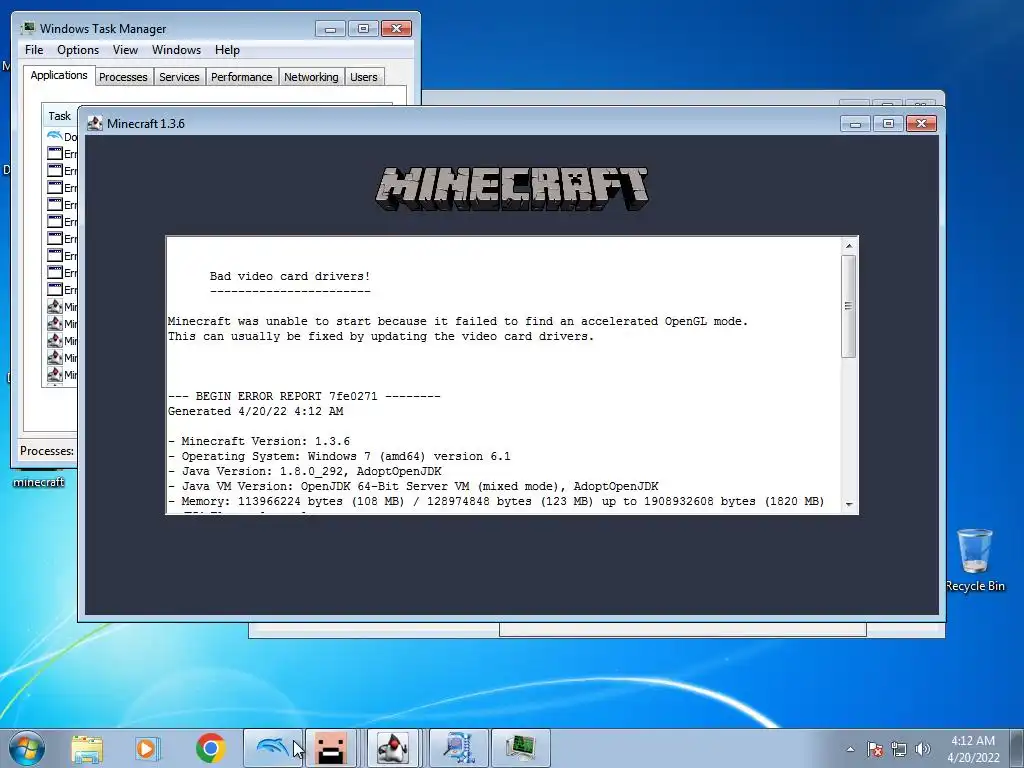Open the File menu in Task Manager
Image resolution: width=1024 pixels, height=768 pixels.
[x=34, y=50]
